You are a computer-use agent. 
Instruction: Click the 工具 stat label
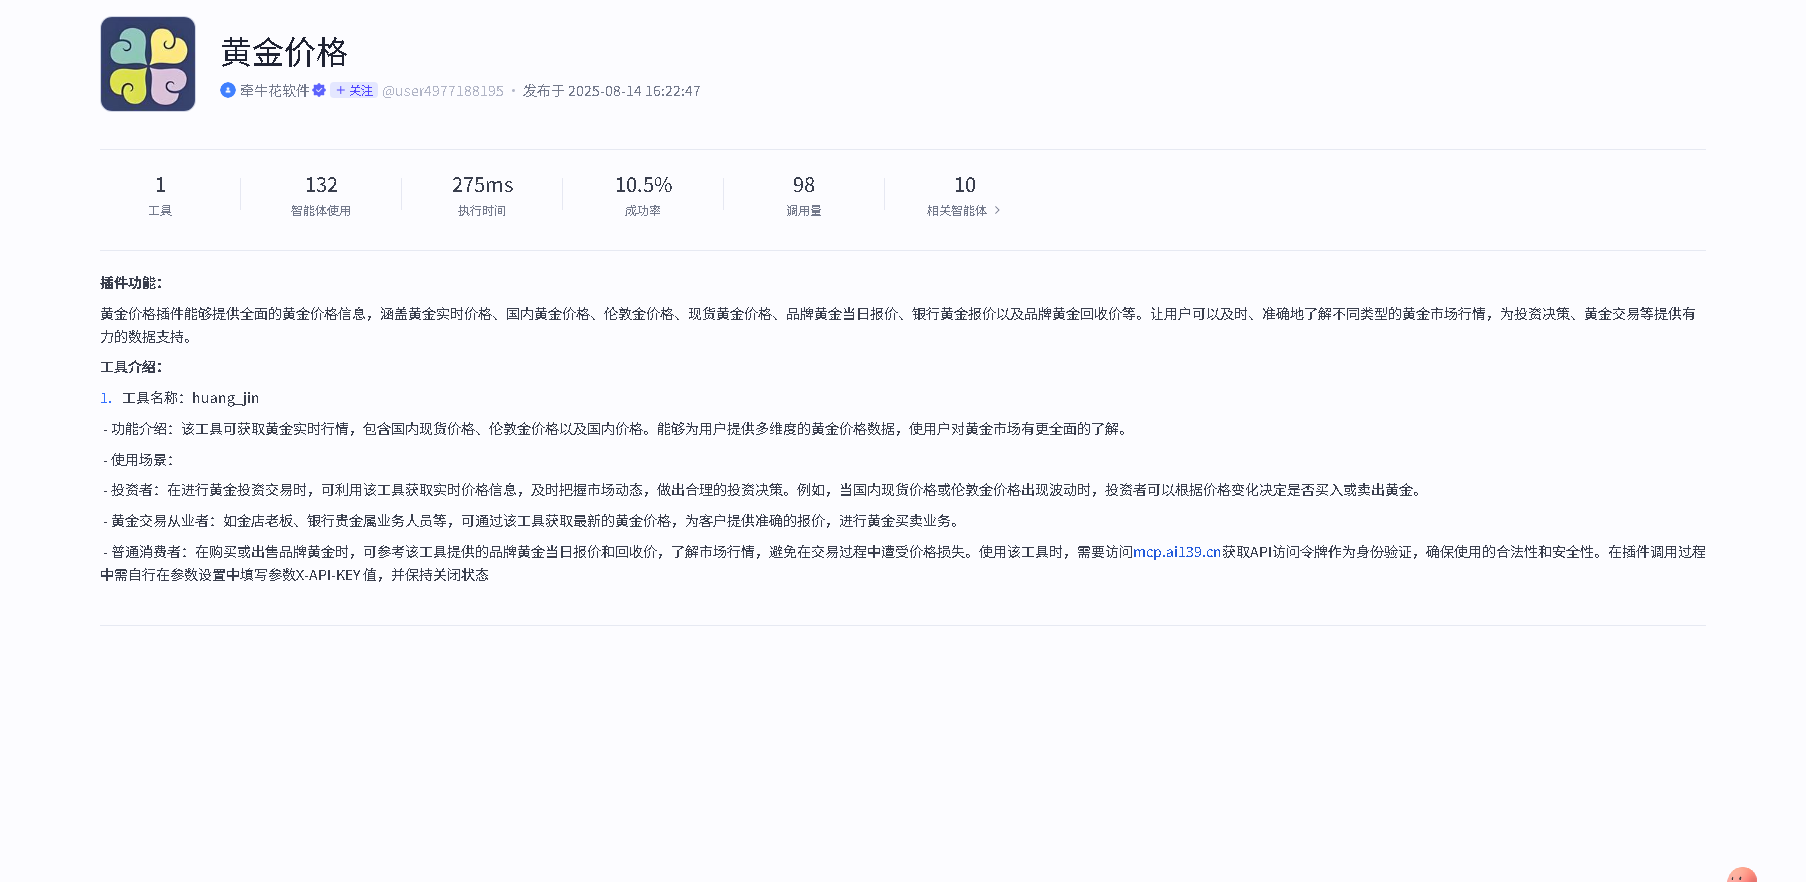(160, 211)
